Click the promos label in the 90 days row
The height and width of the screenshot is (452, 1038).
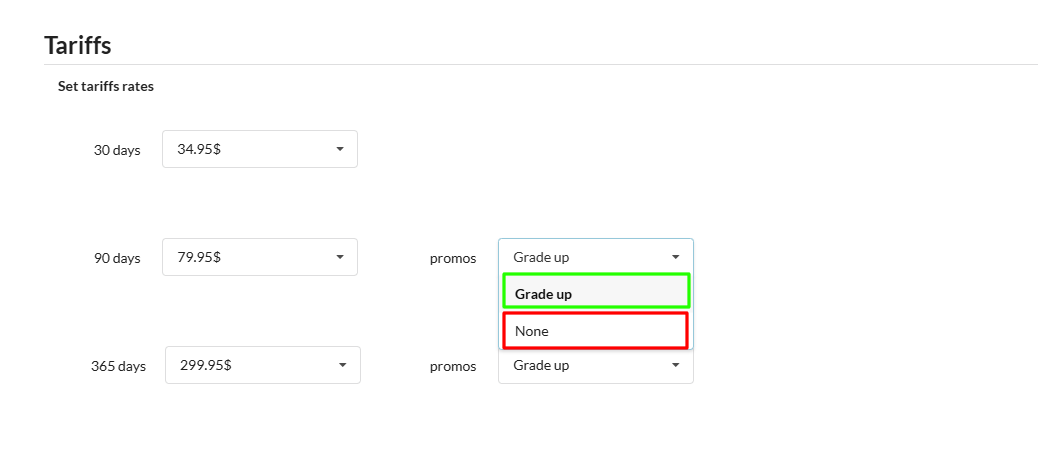coord(453,258)
